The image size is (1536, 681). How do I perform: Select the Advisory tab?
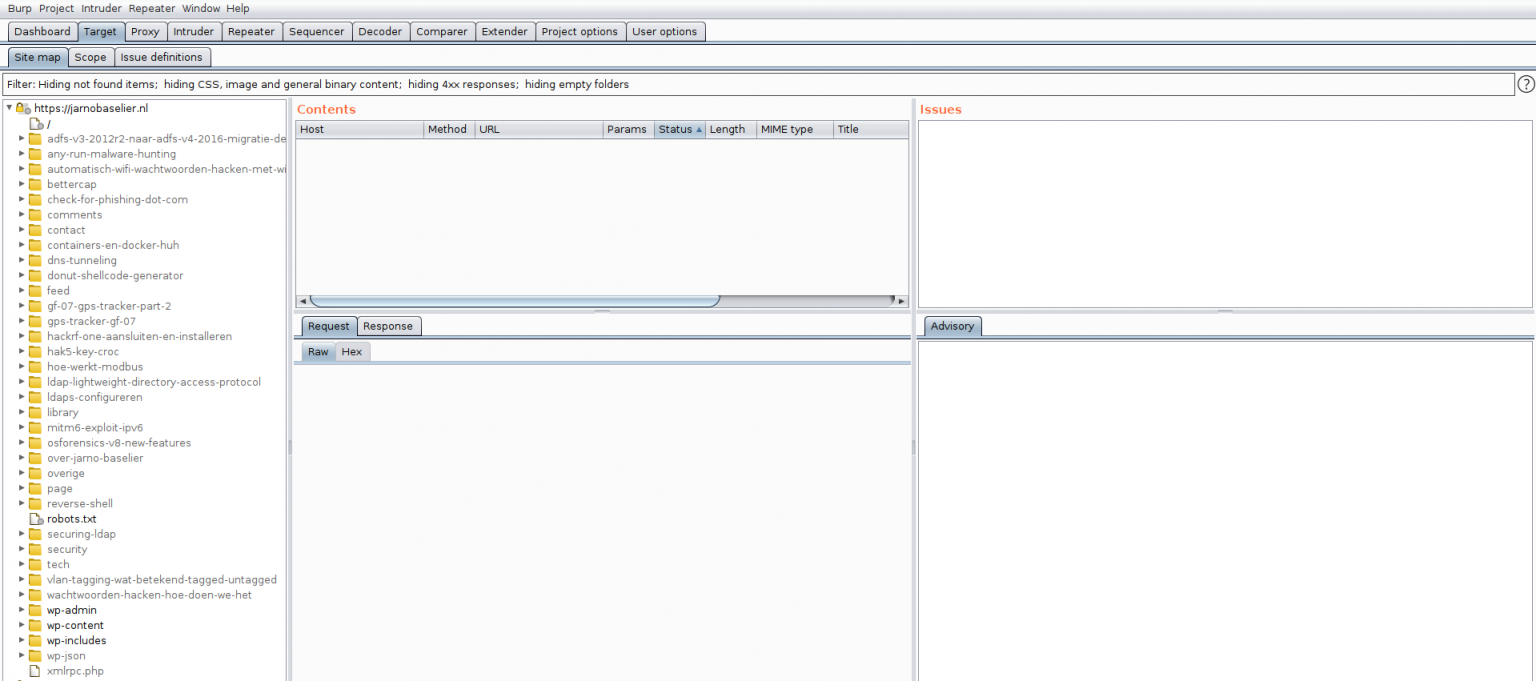coord(952,326)
